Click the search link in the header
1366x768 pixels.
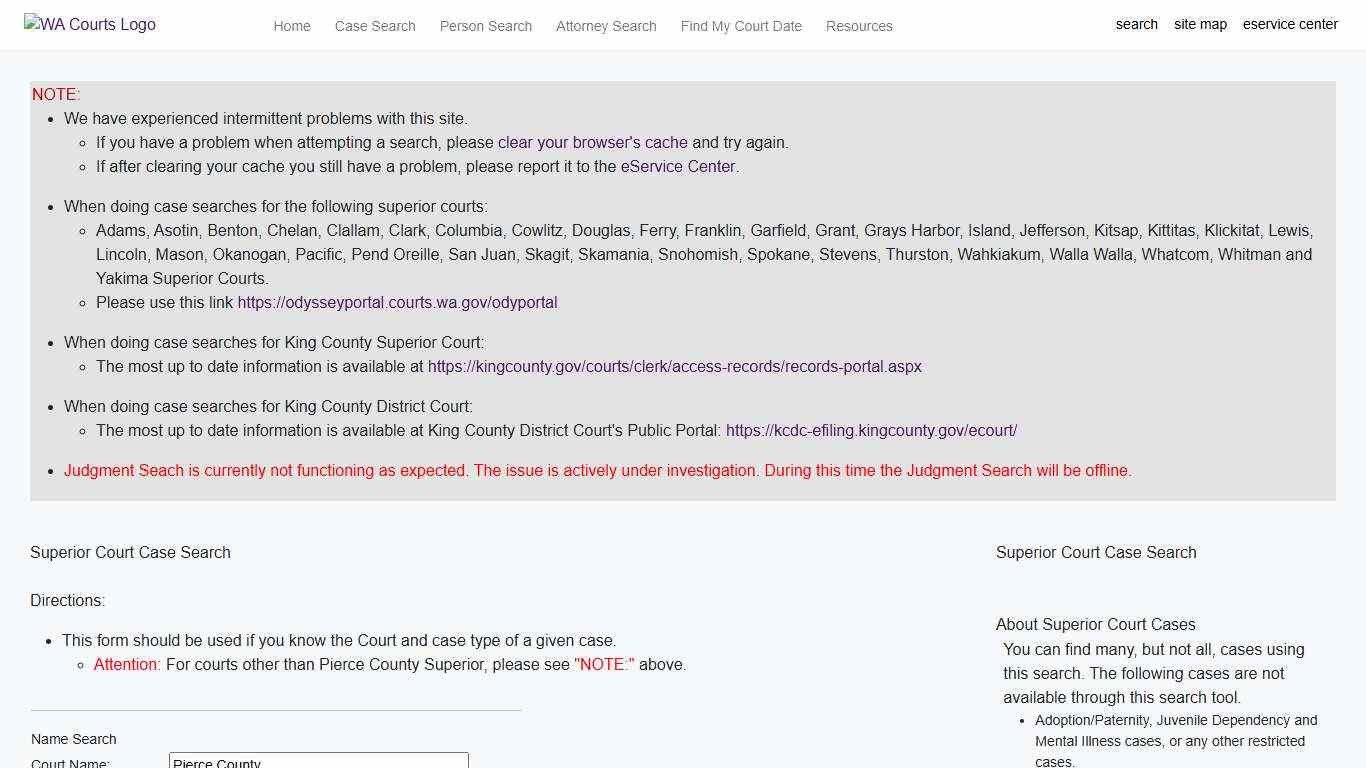click(1136, 24)
